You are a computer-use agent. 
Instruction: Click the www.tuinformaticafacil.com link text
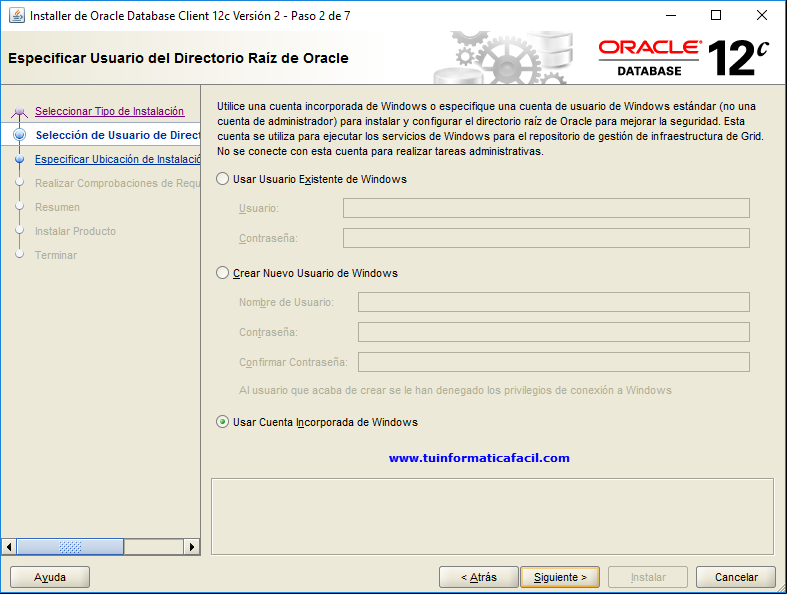479,458
